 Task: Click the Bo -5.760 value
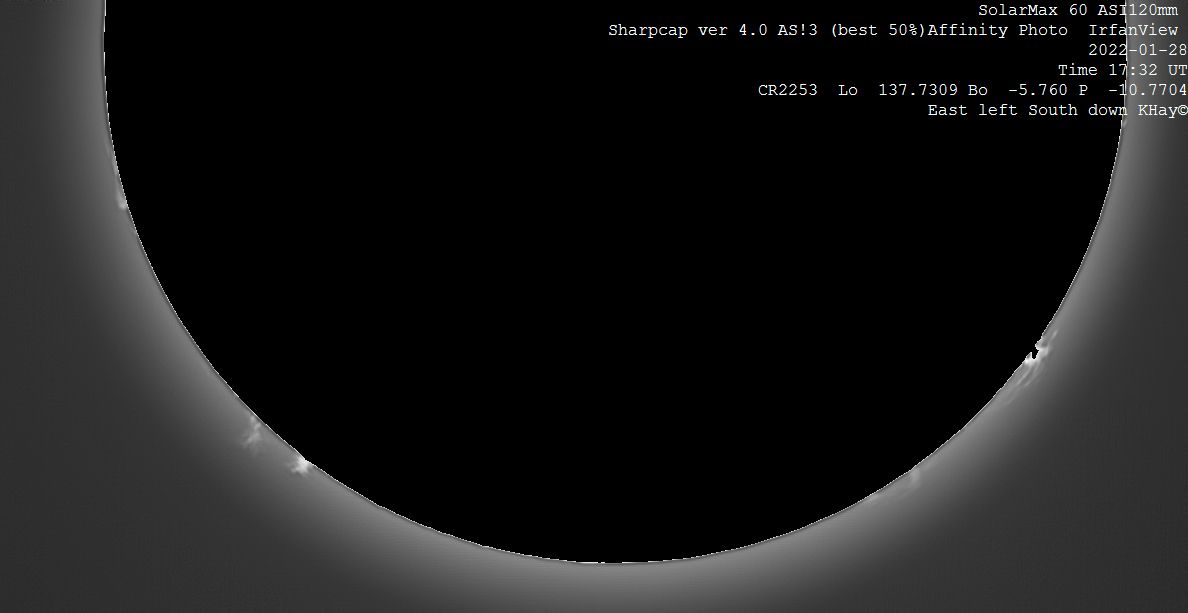(1014, 90)
